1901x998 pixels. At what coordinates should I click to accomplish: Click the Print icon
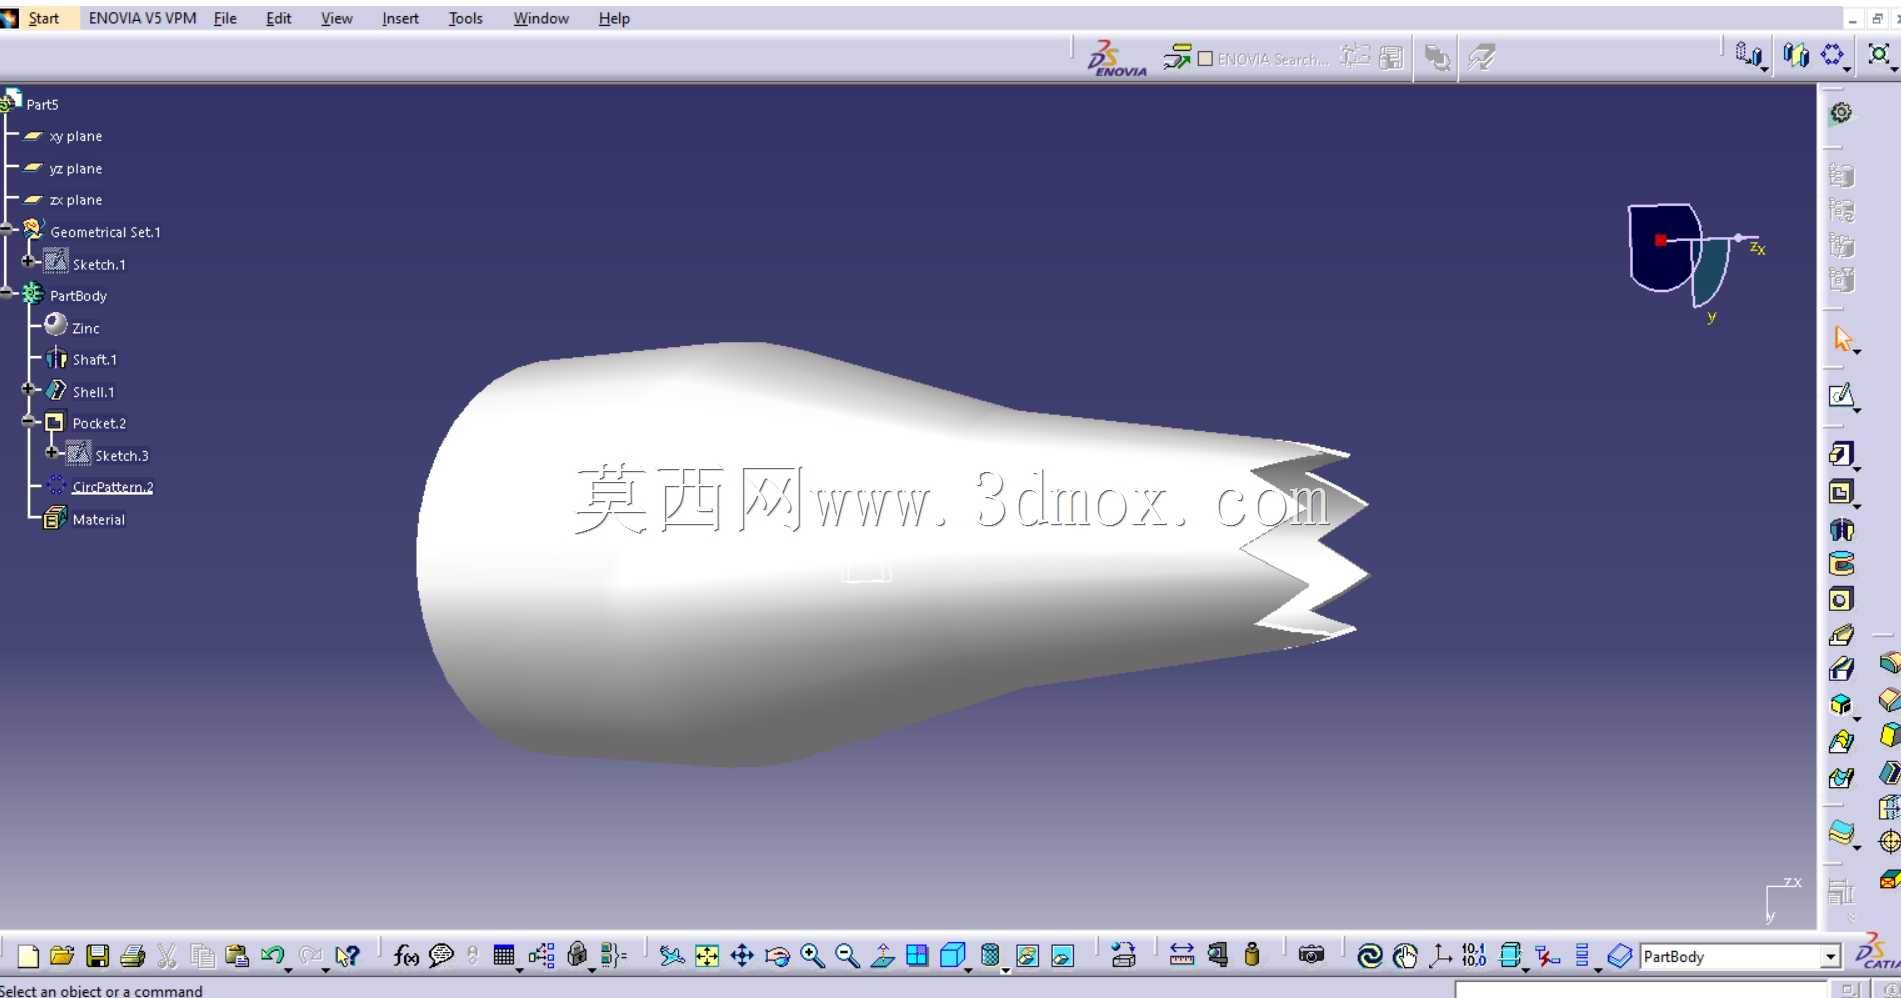pos(132,957)
